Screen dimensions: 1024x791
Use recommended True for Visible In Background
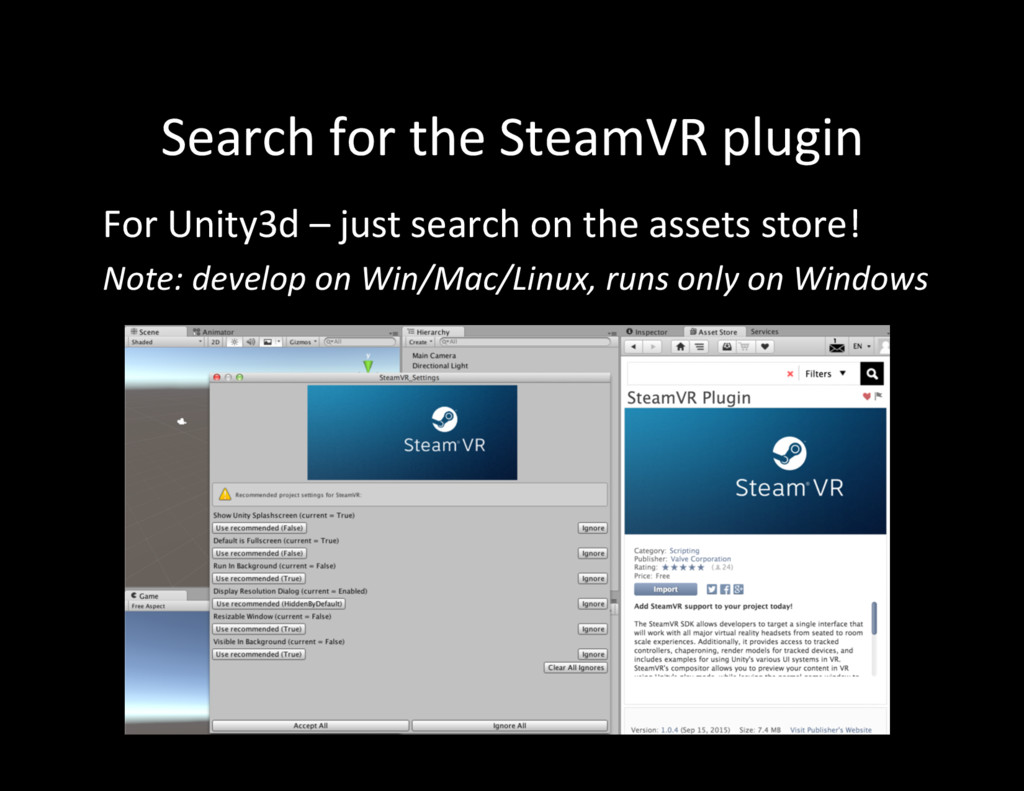(x=259, y=654)
